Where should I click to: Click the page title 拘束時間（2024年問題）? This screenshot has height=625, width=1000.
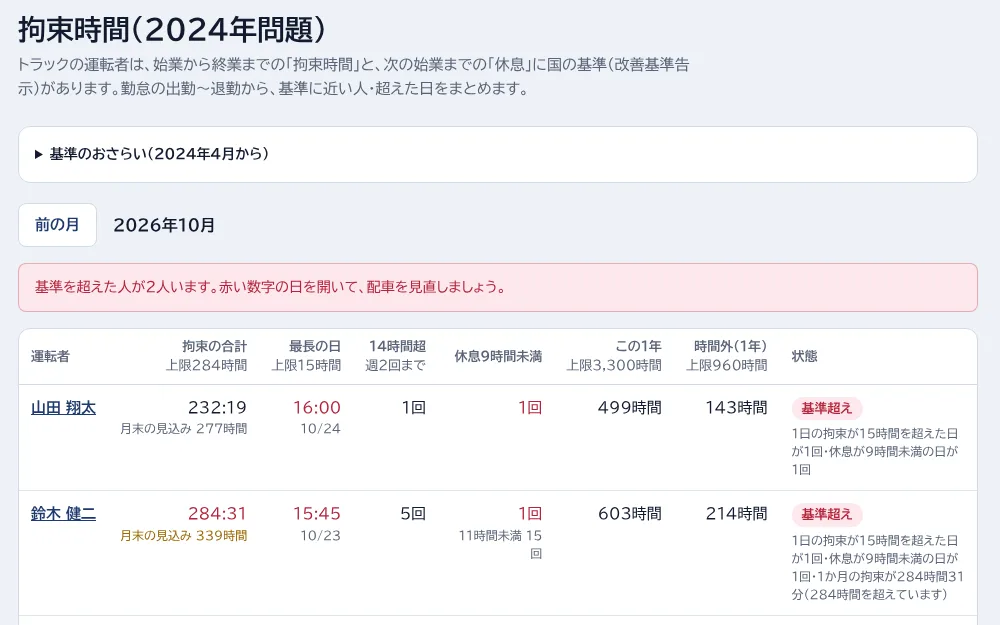click(172, 30)
